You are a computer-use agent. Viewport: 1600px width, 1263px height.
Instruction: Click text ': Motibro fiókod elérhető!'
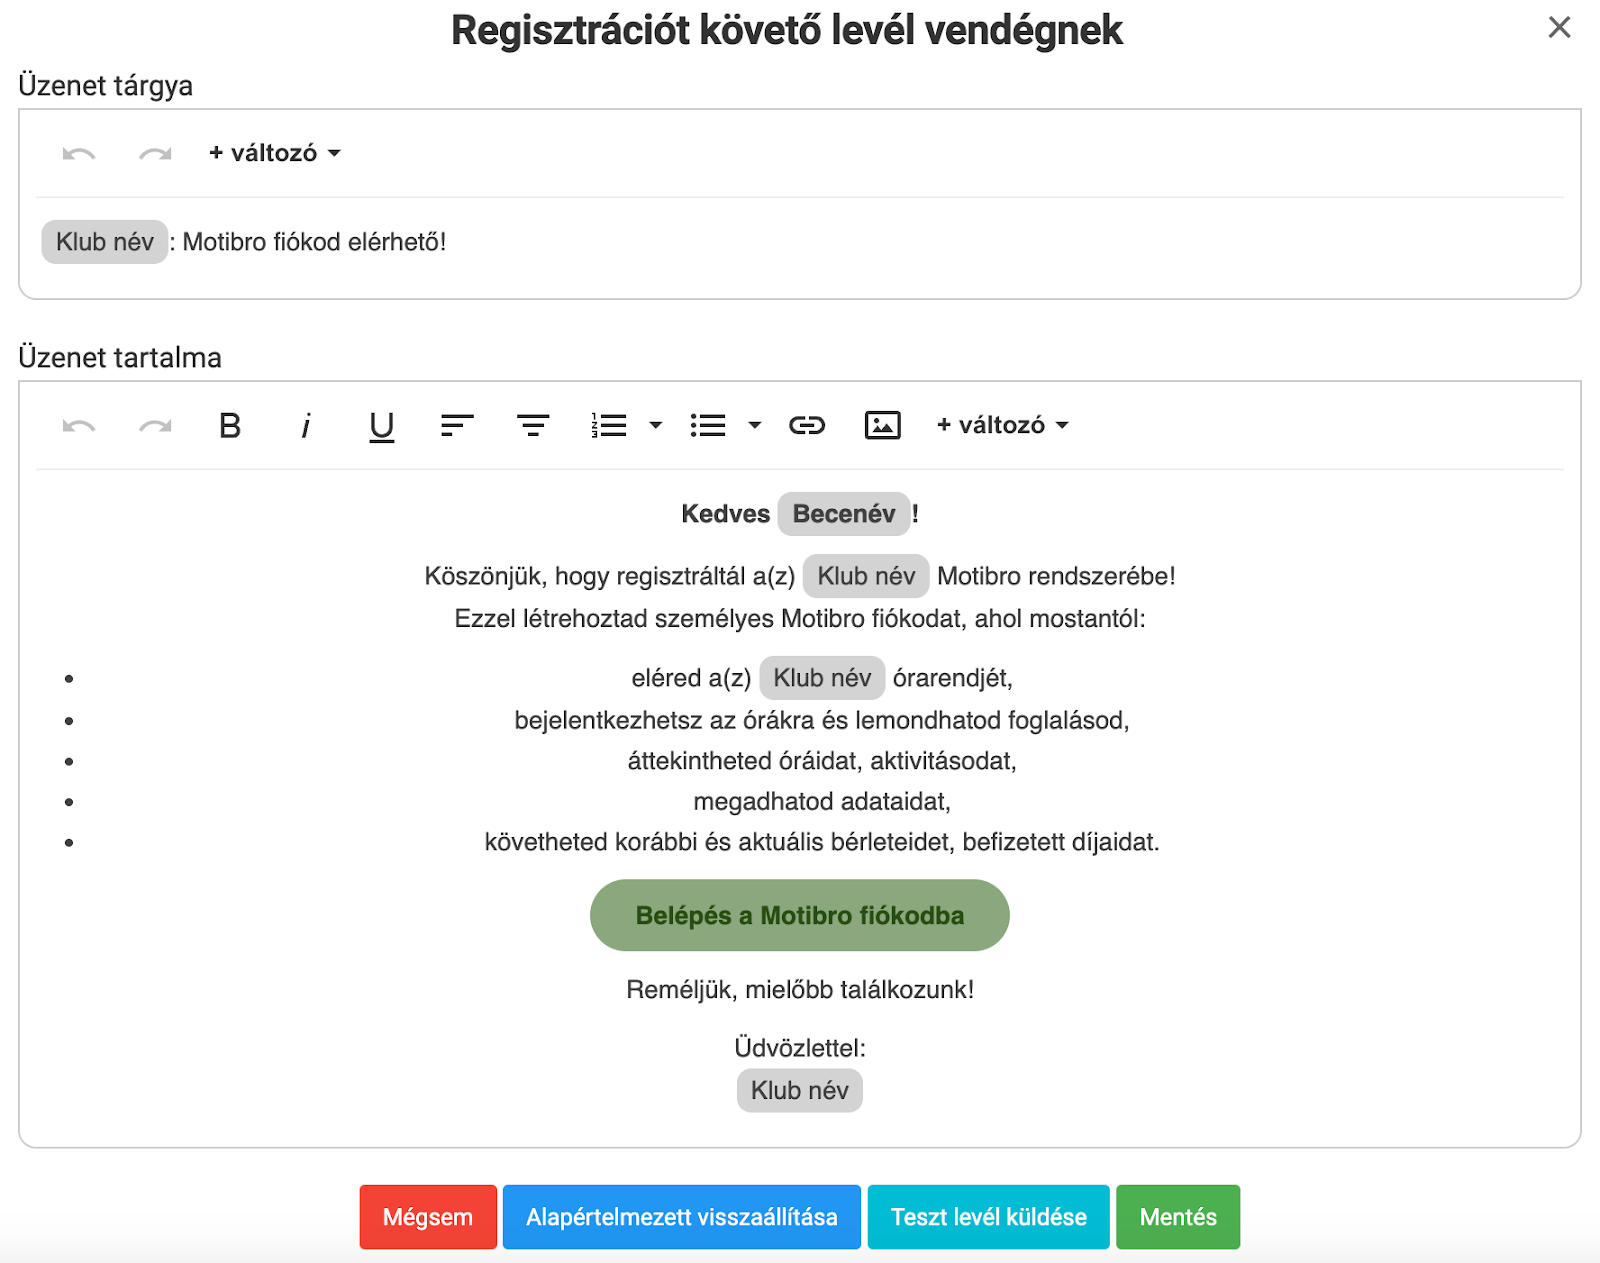[308, 242]
